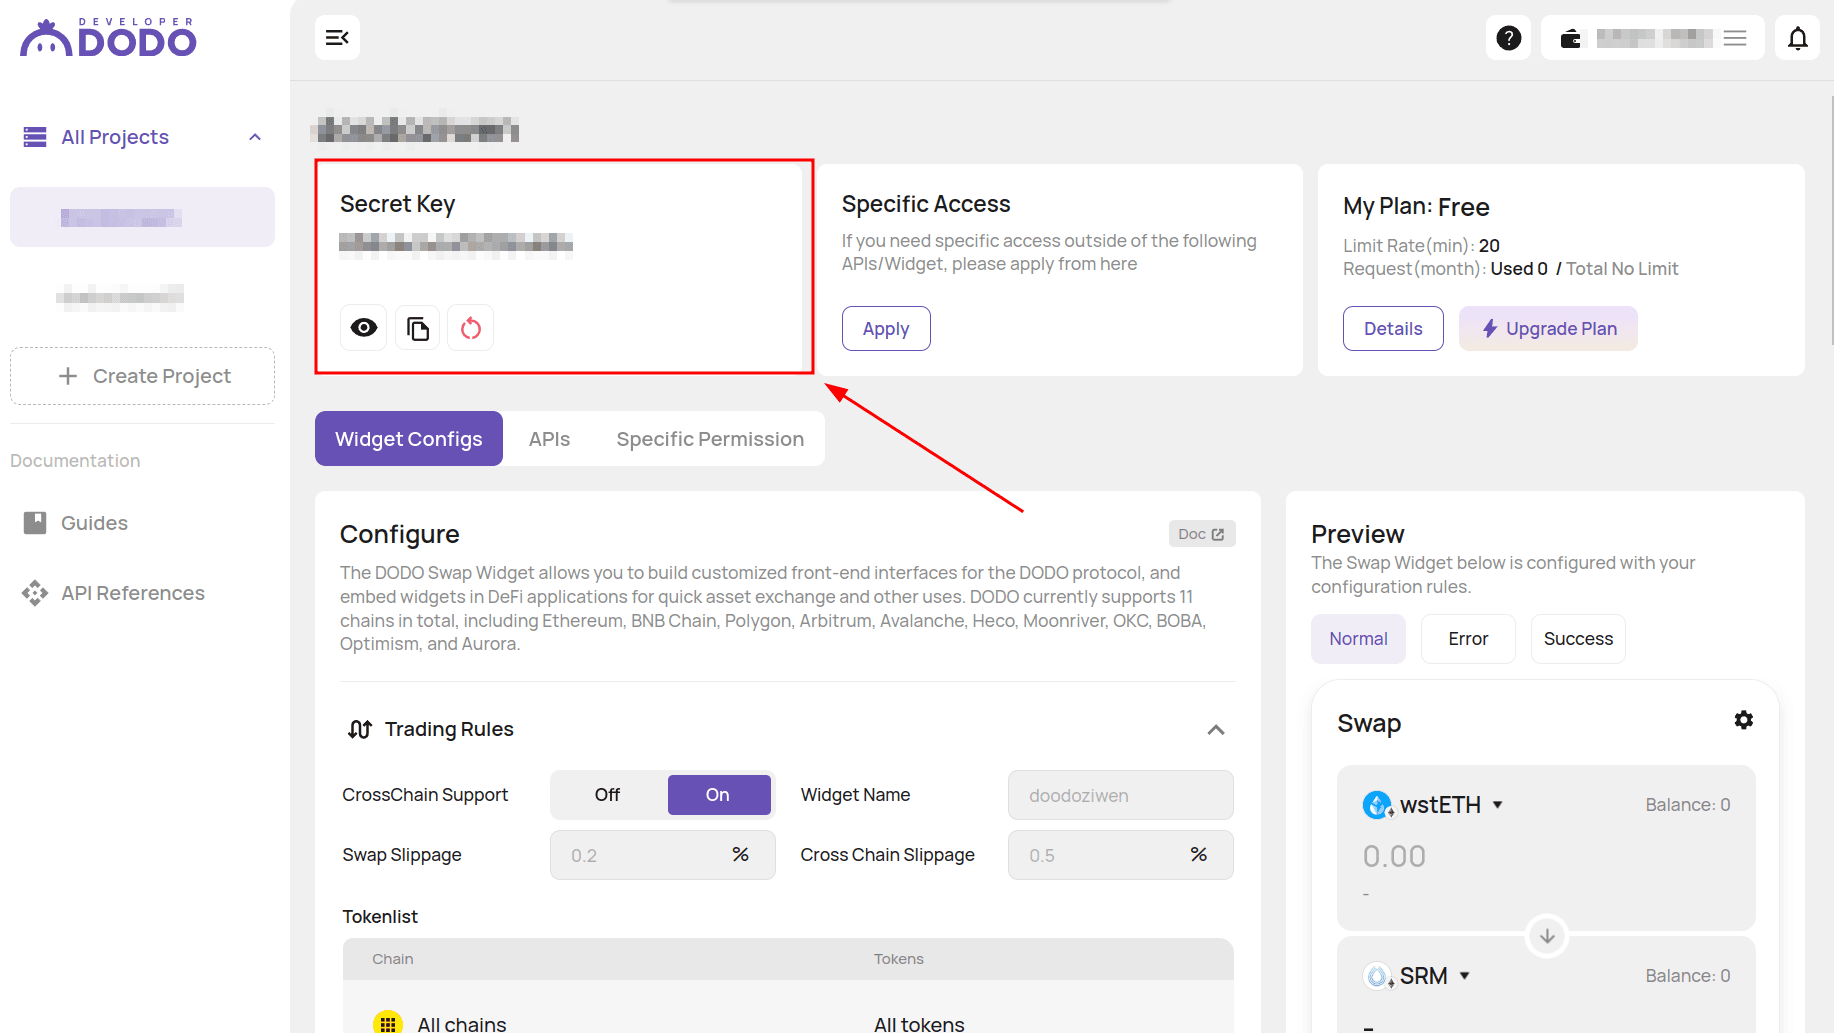Turn CrossChain Support On
Viewport: 1834px width, 1033px height.
click(x=718, y=795)
